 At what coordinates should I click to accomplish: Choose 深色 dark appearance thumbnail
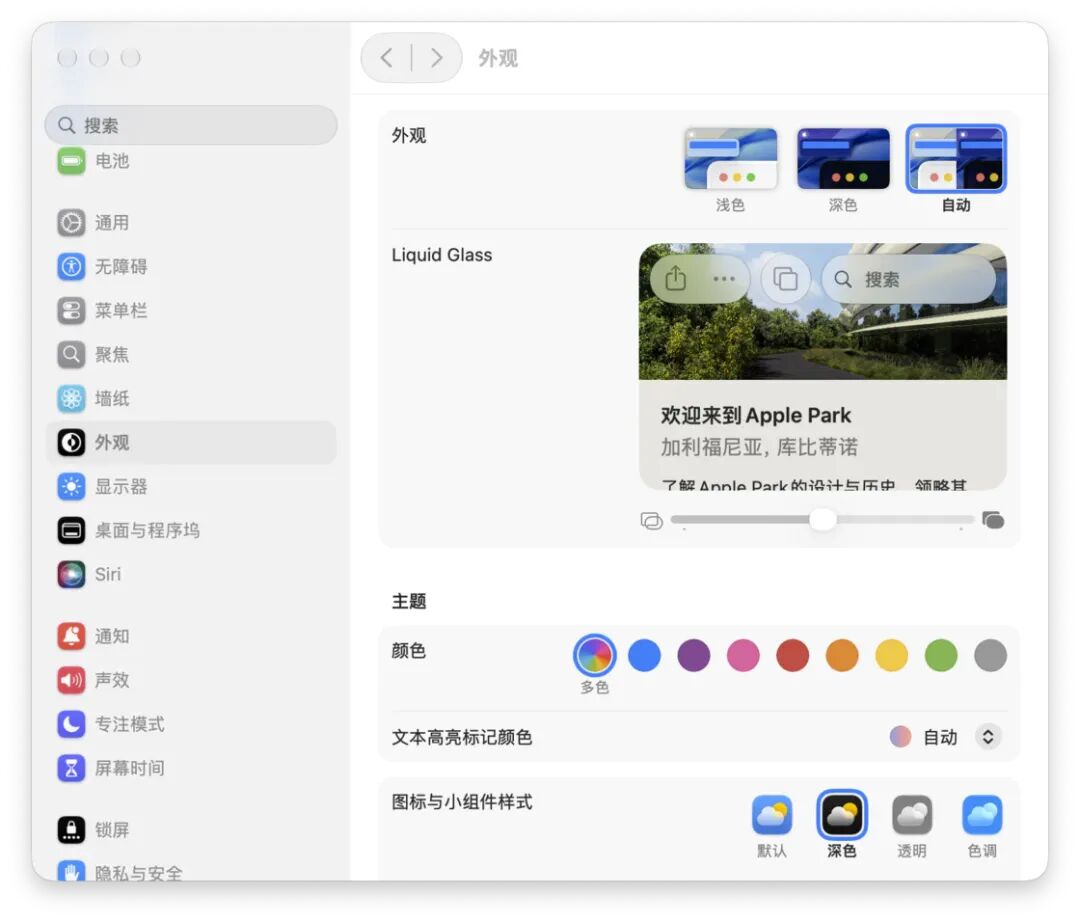(843, 159)
